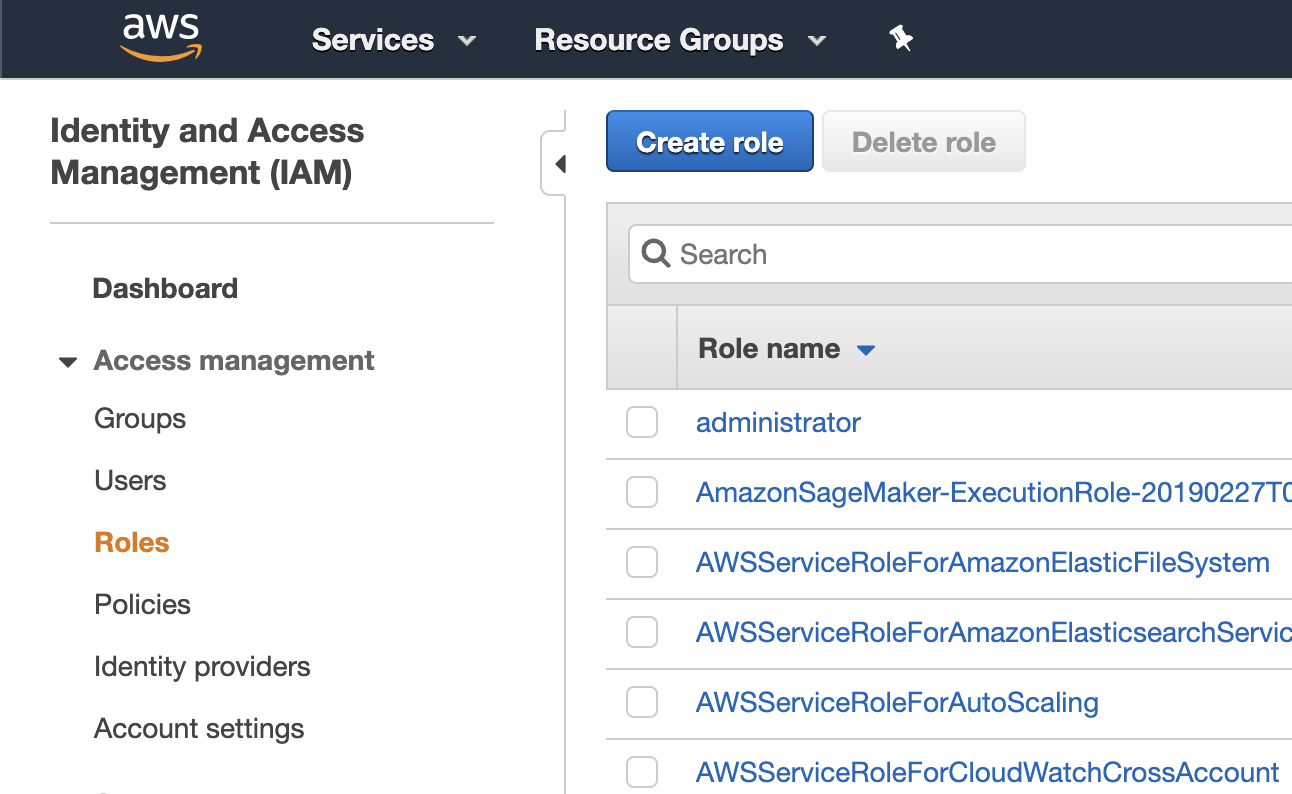The image size is (1292, 794).
Task: Click the Role name column header
Action: [769, 349]
